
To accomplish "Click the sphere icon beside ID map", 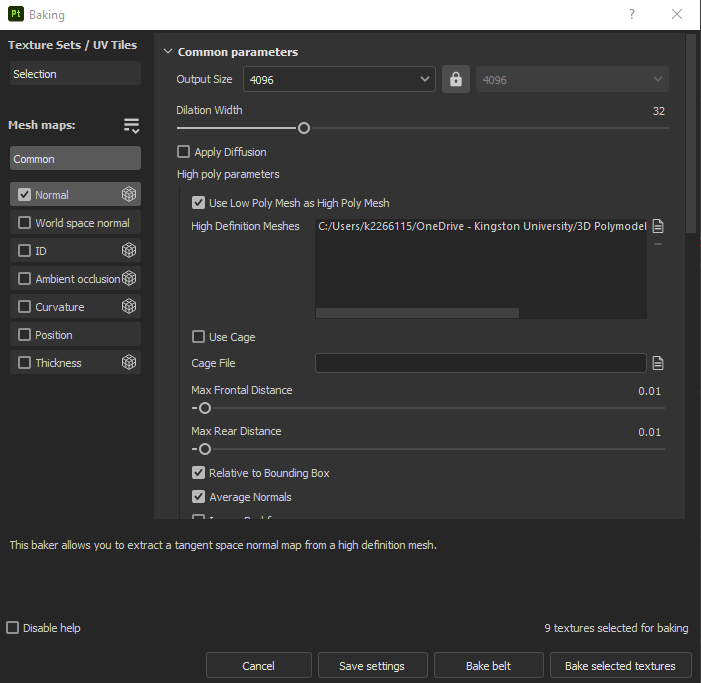I will point(129,251).
